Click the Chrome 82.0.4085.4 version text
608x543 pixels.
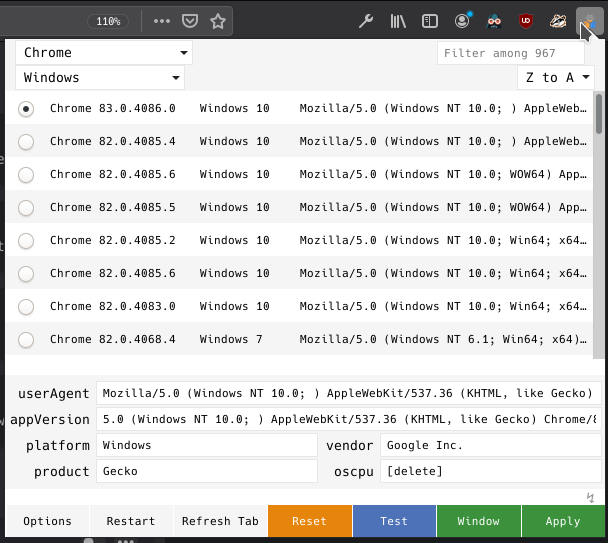(112, 142)
